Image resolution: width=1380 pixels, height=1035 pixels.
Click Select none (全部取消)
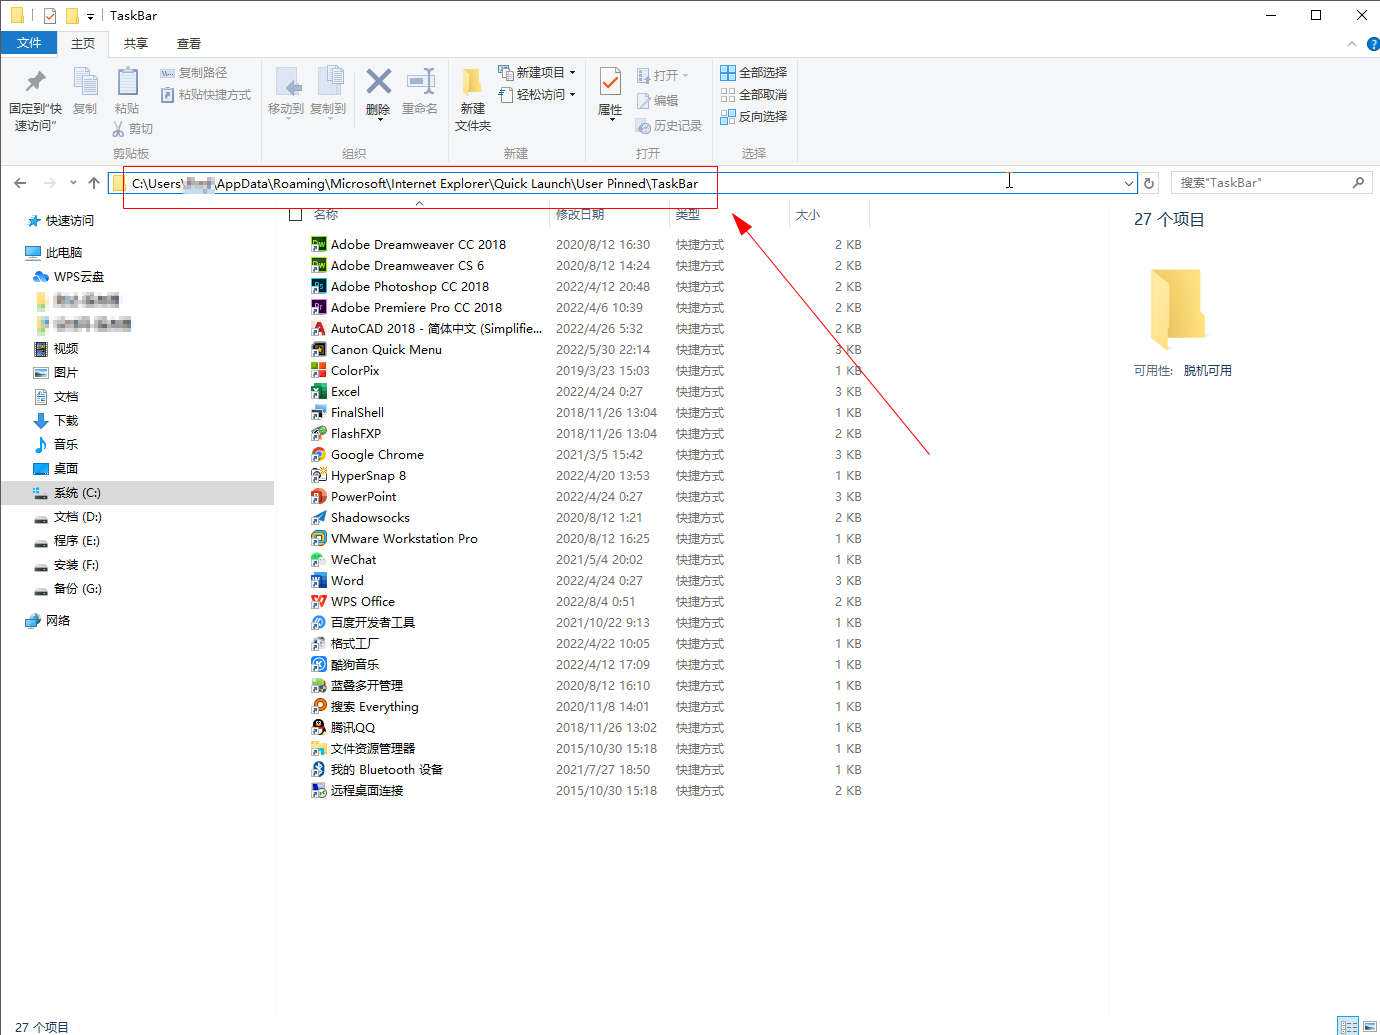(x=753, y=95)
